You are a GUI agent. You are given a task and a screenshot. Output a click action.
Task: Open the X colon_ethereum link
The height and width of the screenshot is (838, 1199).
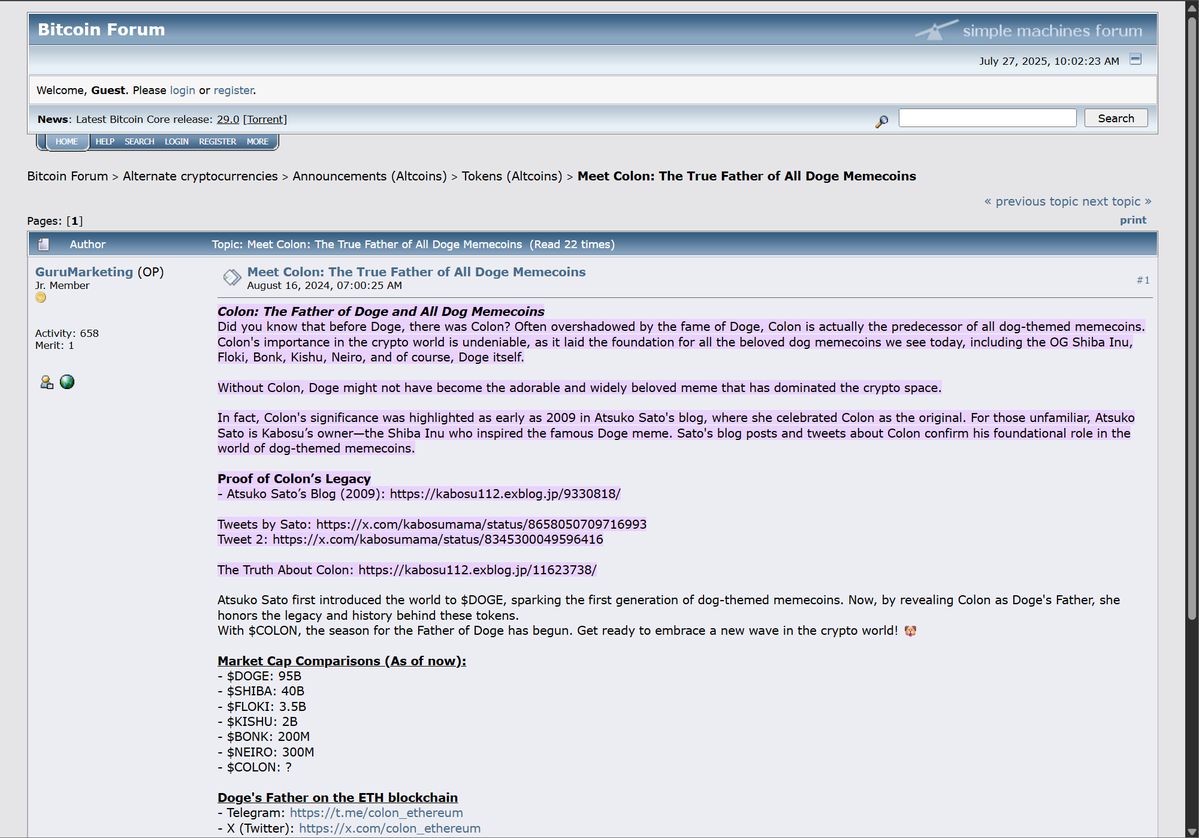coord(390,828)
